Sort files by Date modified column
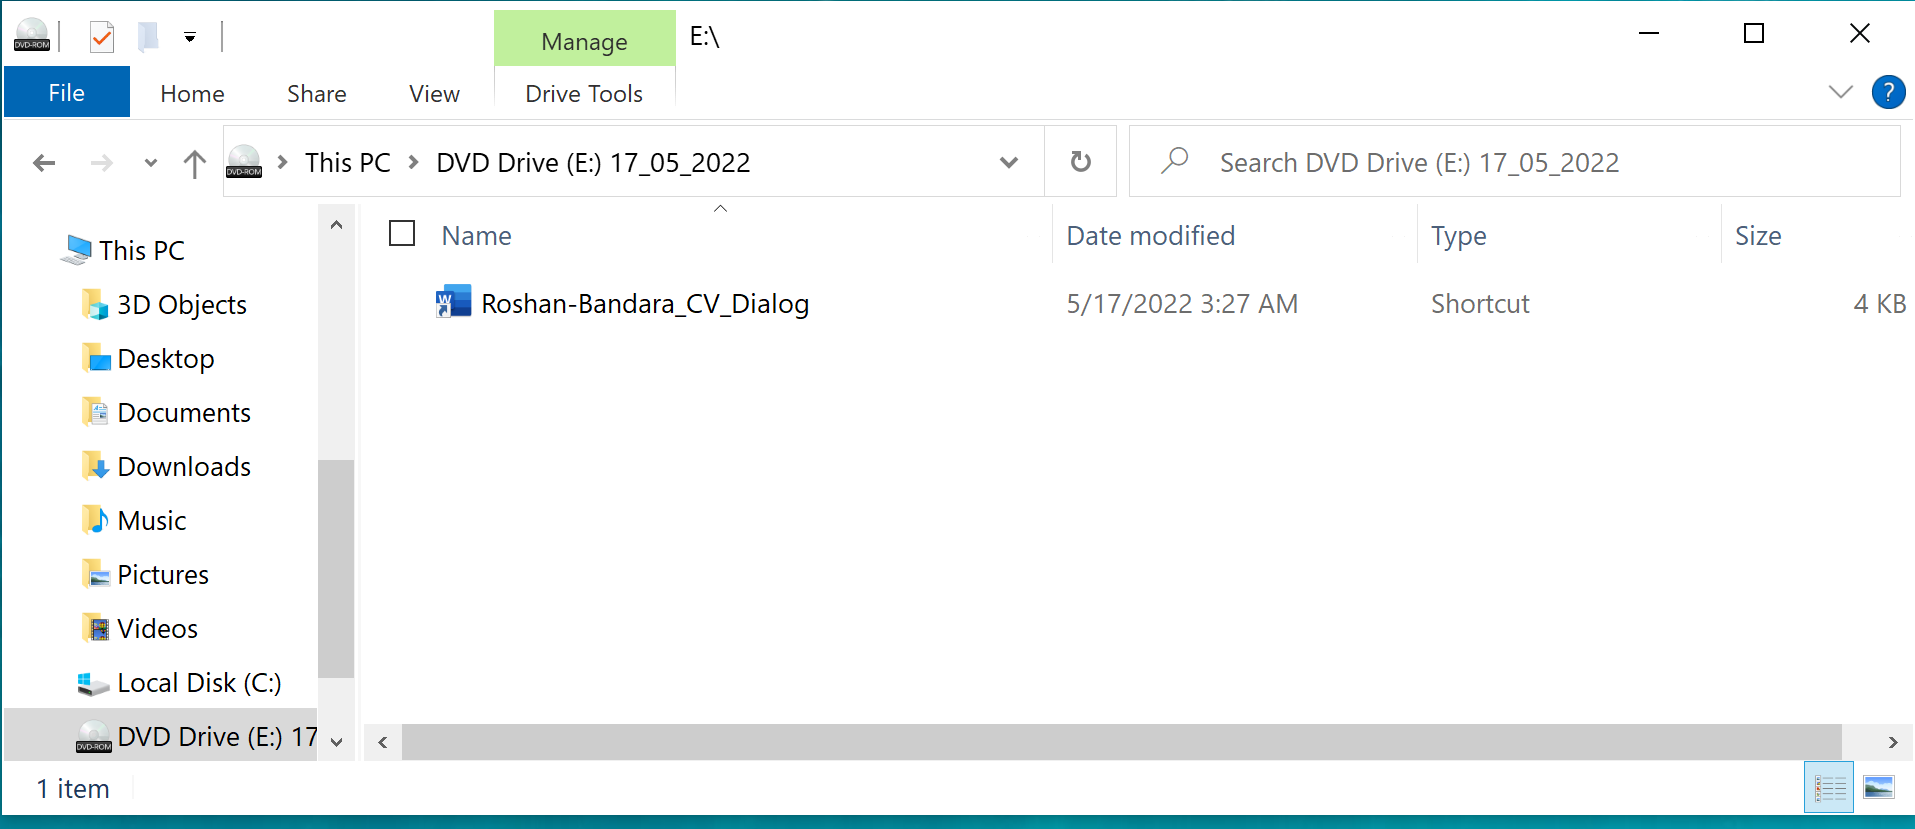The width and height of the screenshot is (1915, 829). (1150, 236)
